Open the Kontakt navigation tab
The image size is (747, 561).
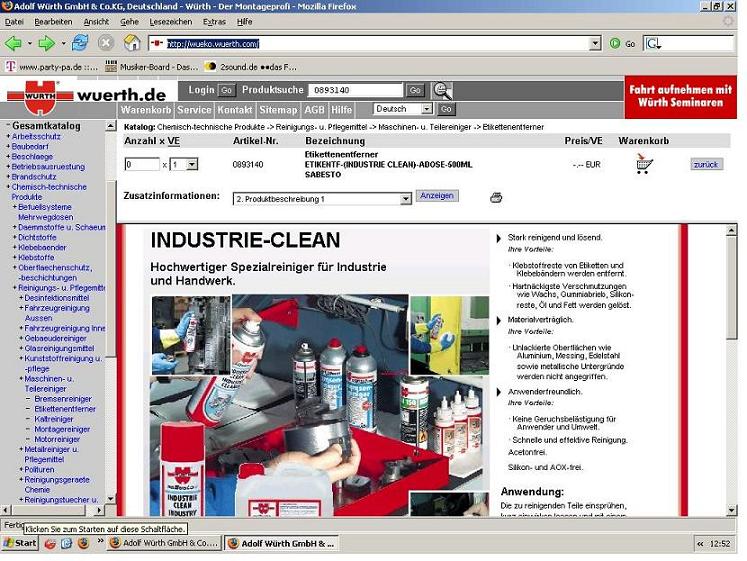[235, 110]
